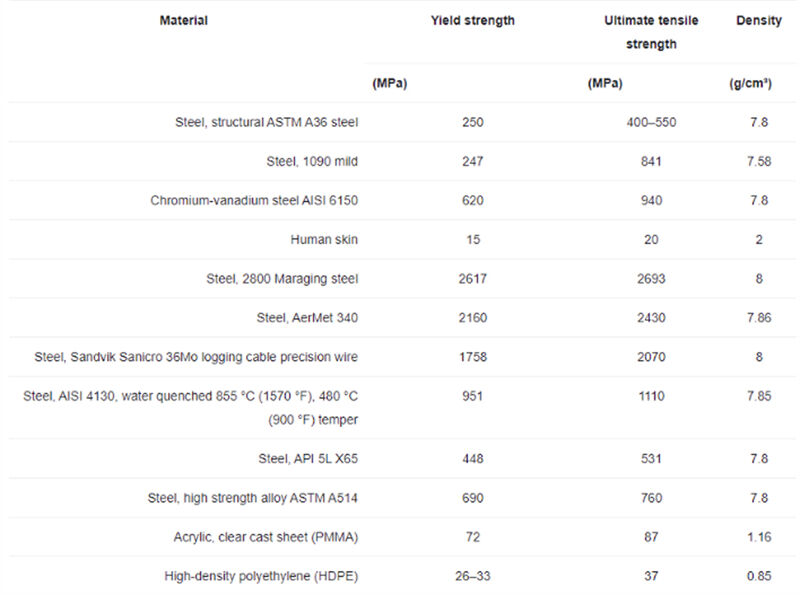The height and width of the screenshot is (595, 800).
Task: Click the 7.58 density value
Action: click(759, 162)
